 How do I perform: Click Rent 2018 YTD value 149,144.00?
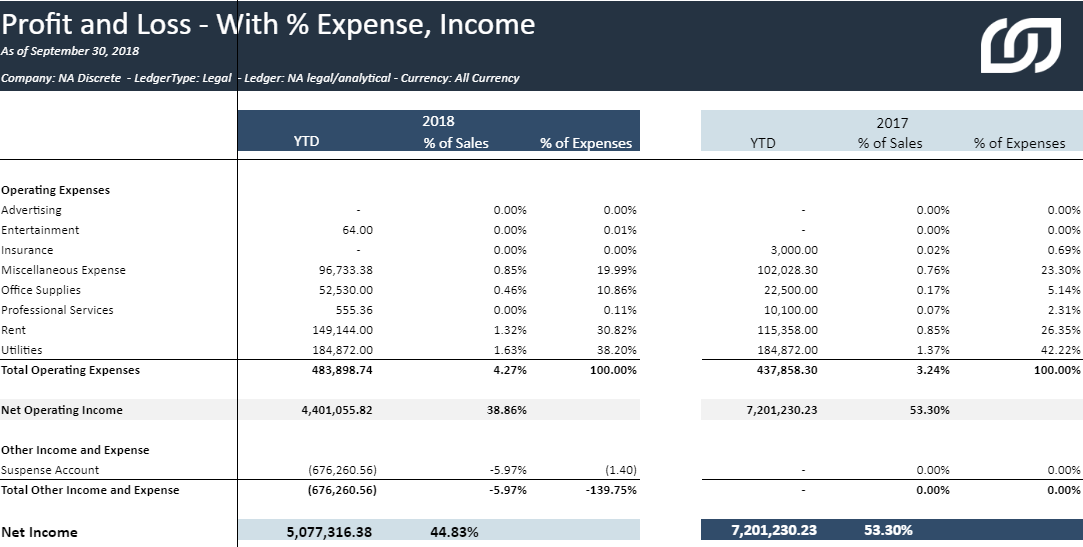pos(342,330)
